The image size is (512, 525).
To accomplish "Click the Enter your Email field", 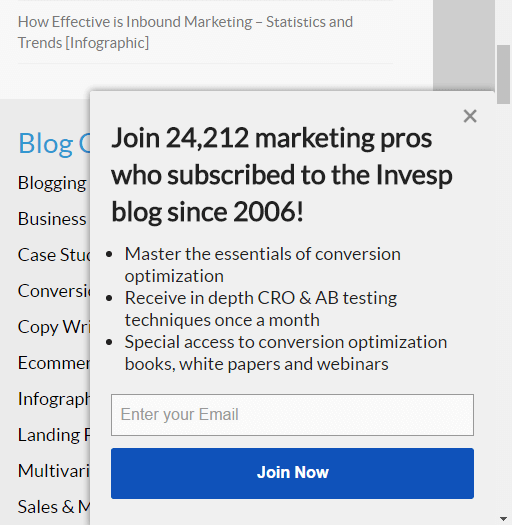I will click(292, 415).
